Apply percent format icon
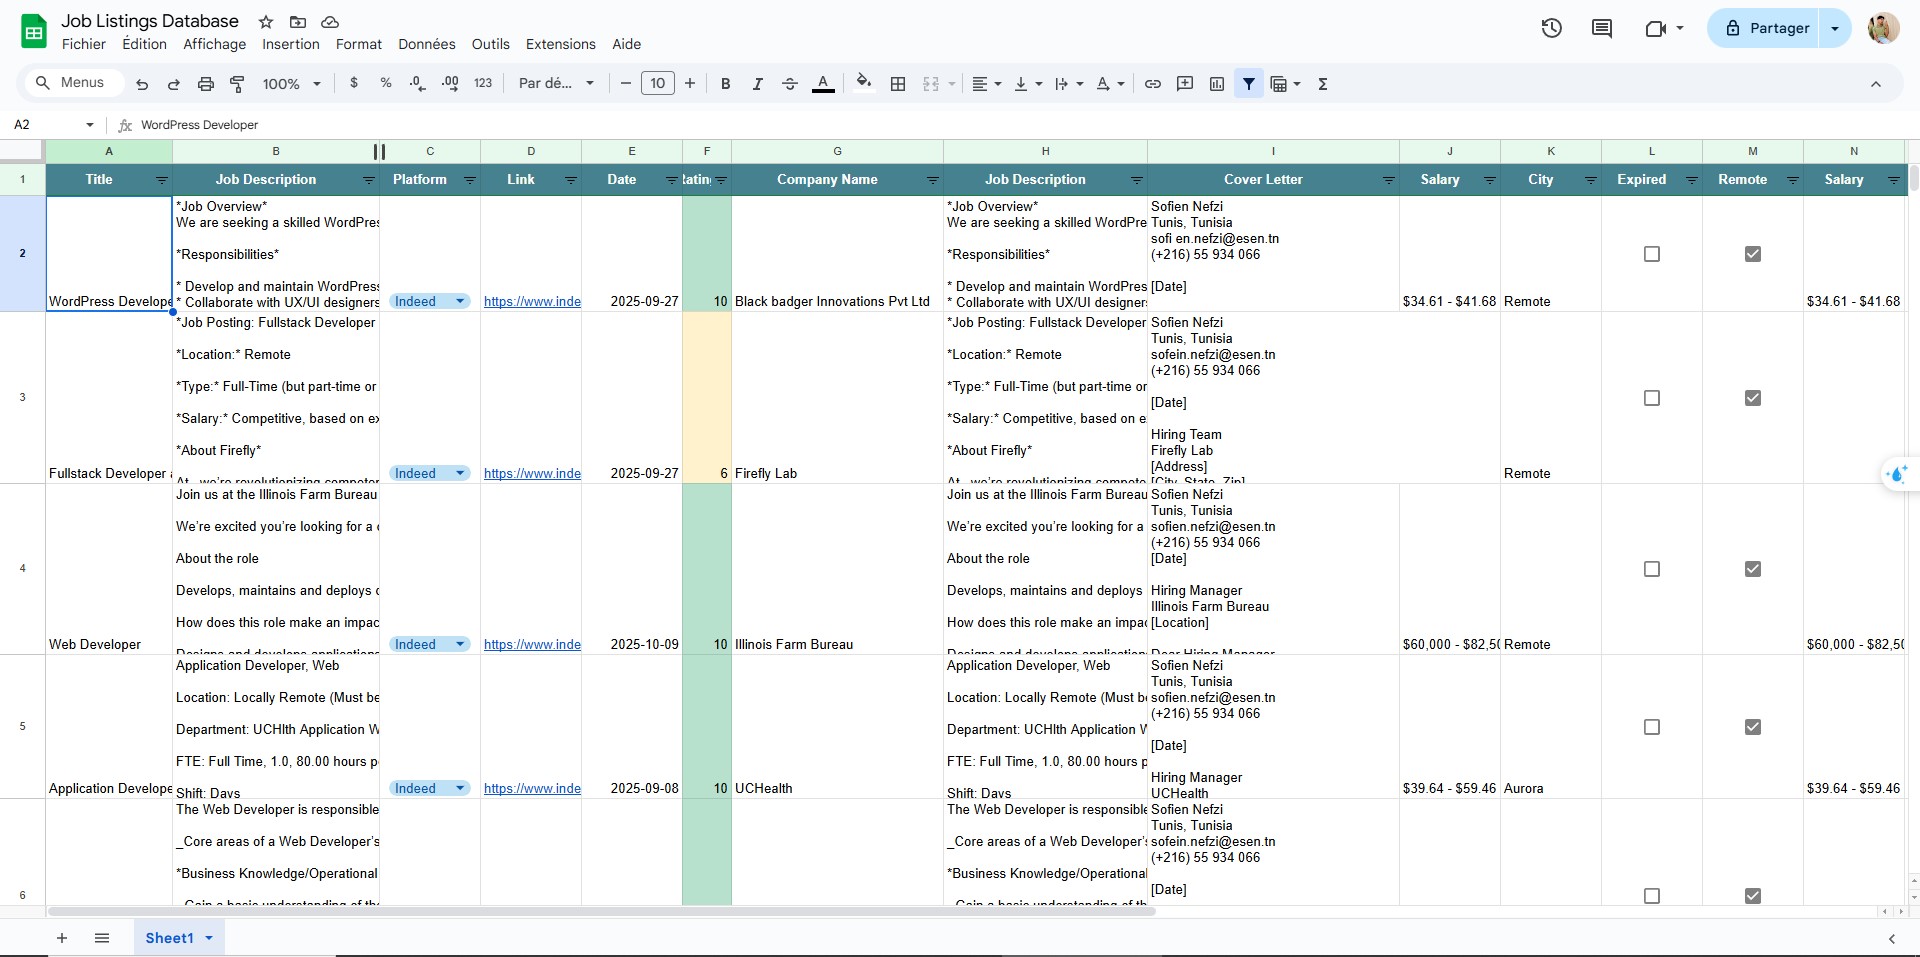 pyautogui.click(x=386, y=83)
